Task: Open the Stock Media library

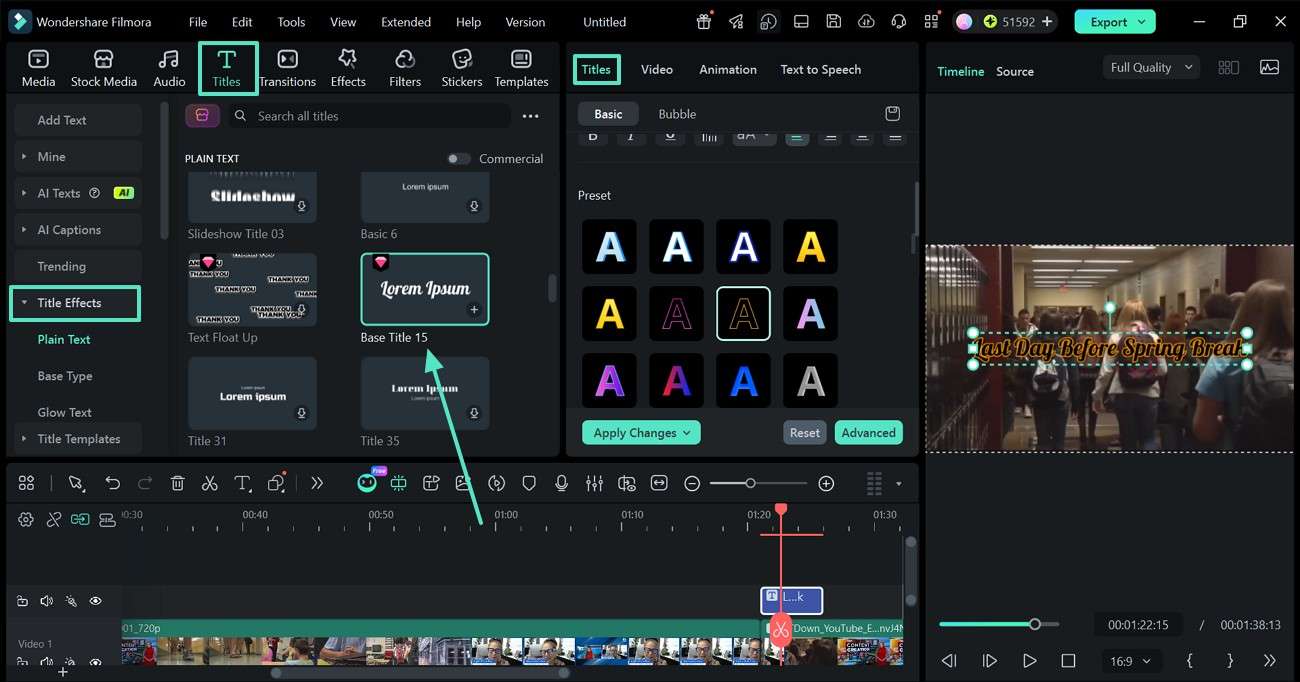Action: click(103, 68)
